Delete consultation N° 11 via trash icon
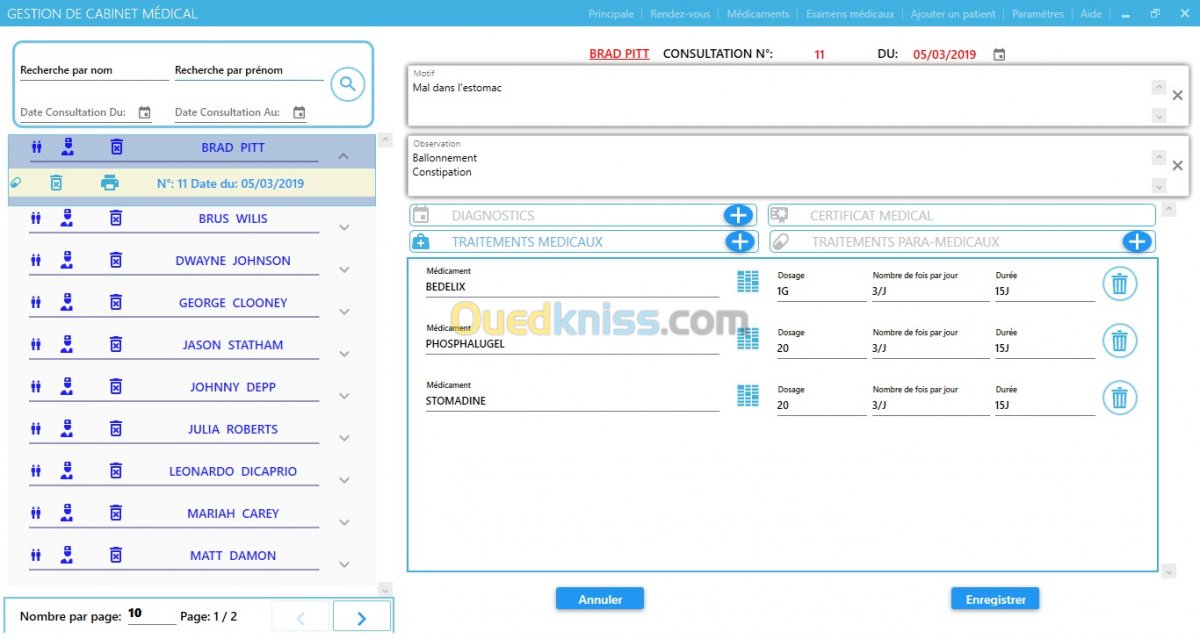 pos(57,183)
